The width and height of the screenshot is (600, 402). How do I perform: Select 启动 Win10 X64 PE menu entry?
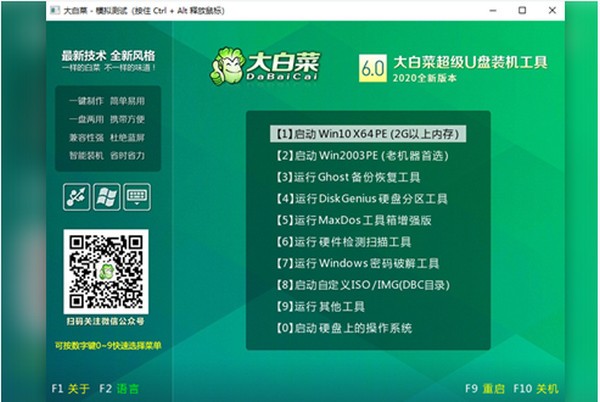coord(368,134)
